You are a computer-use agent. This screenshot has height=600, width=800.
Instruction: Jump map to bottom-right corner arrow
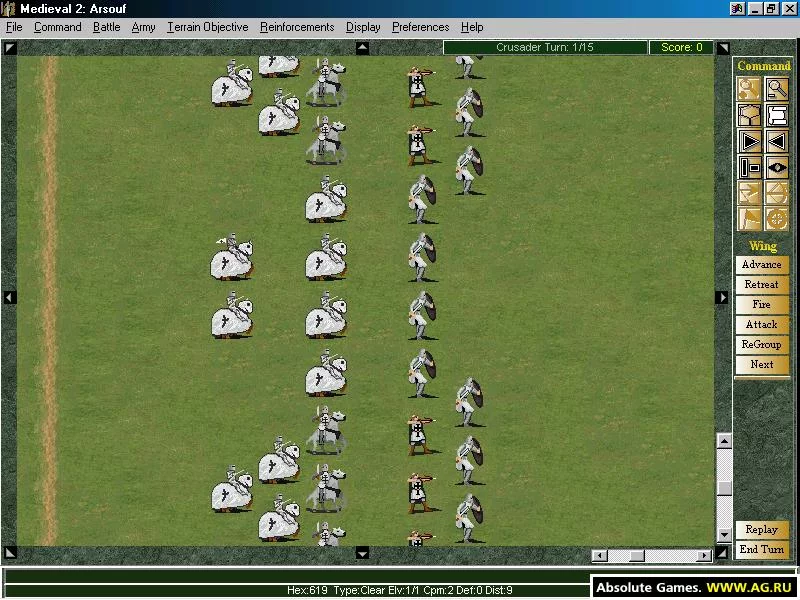(x=721, y=553)
